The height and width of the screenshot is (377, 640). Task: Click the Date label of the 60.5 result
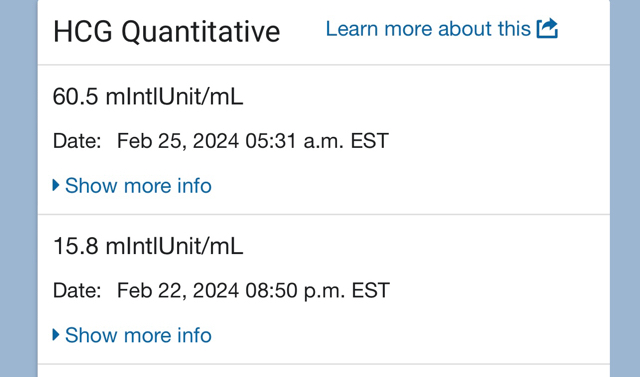[x=77, y=141]
